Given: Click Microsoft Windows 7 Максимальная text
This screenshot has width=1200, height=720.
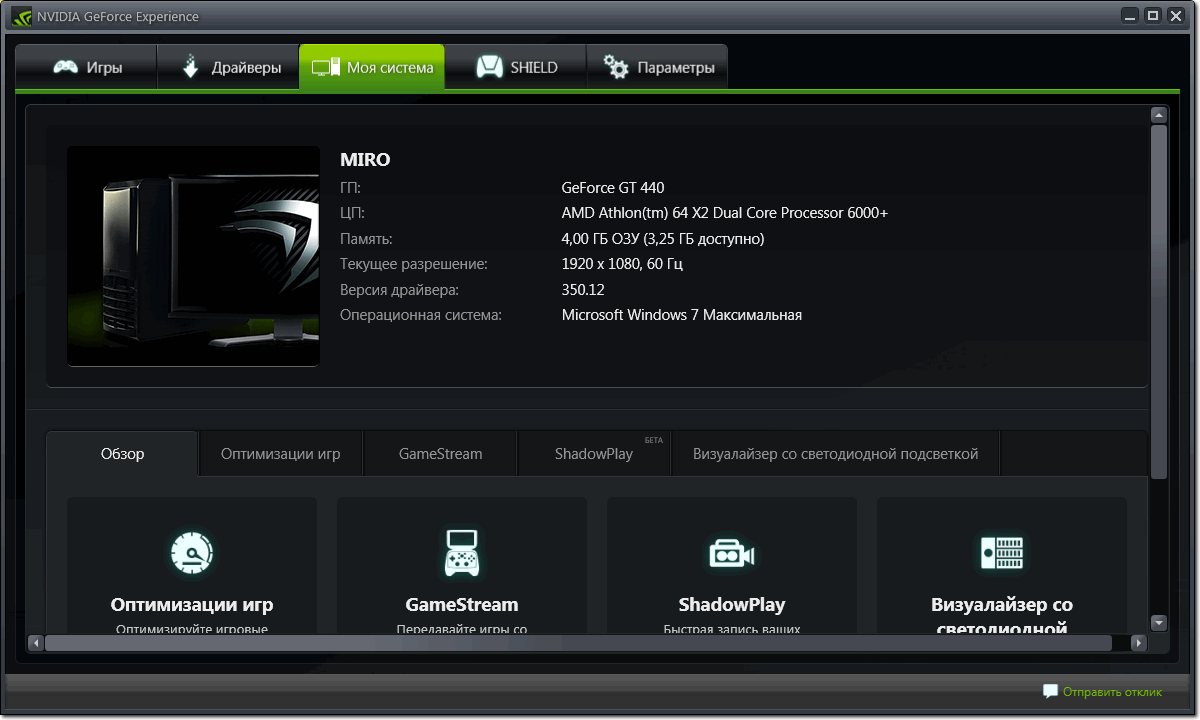Looking at the screenshot, I should (682, 315).
